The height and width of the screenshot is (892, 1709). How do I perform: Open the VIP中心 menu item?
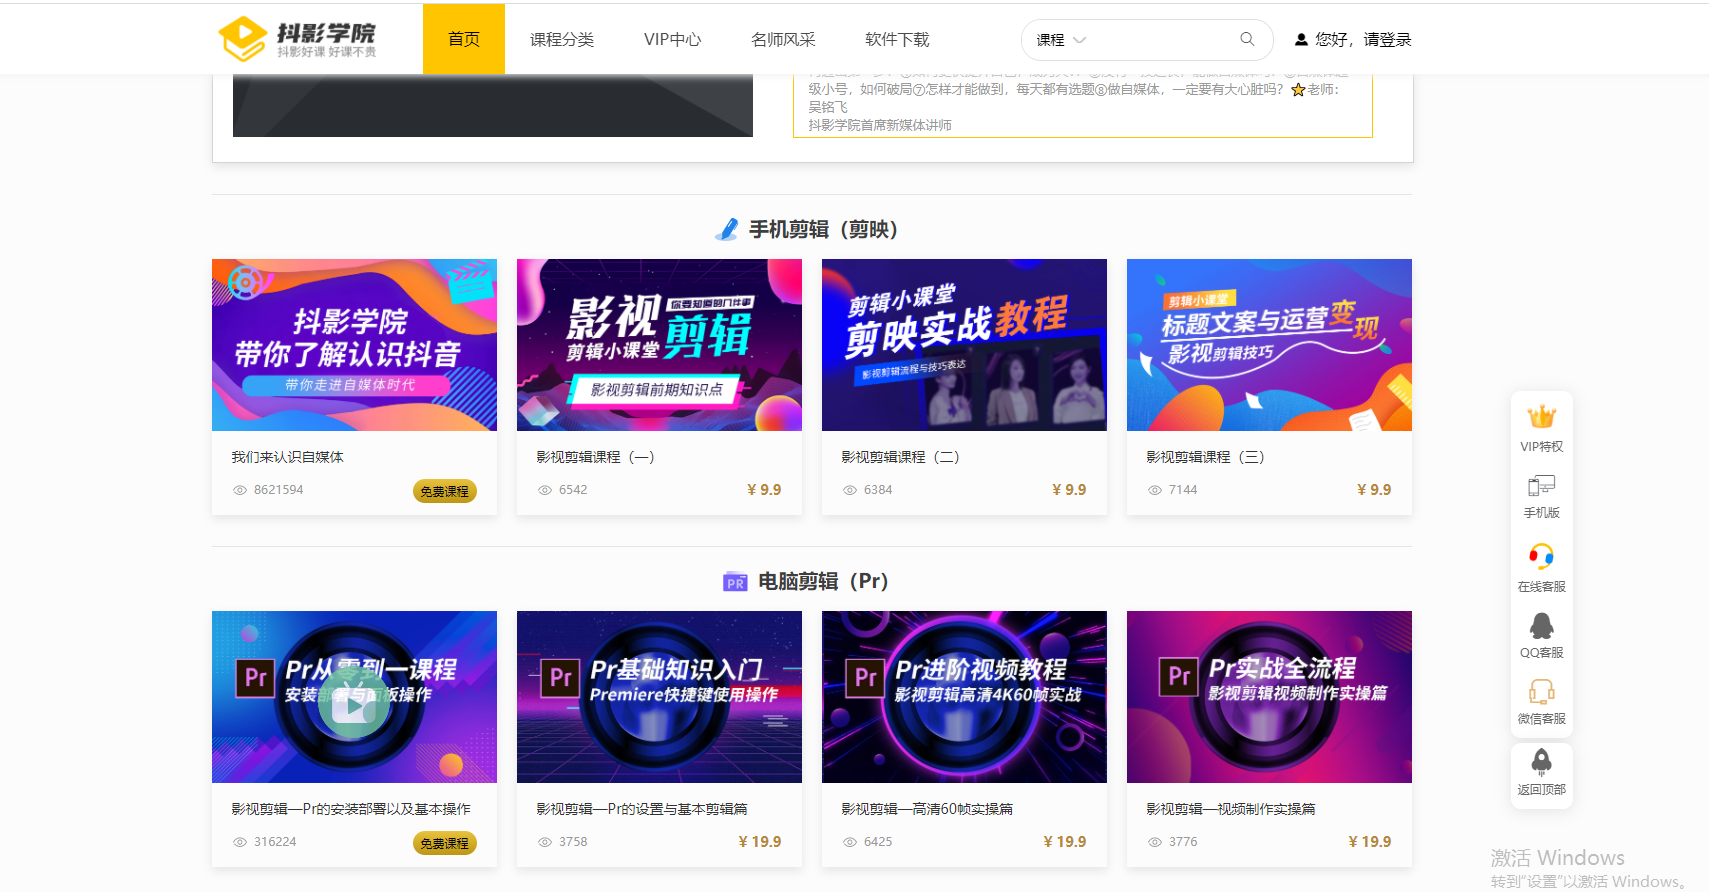(673, 39)
